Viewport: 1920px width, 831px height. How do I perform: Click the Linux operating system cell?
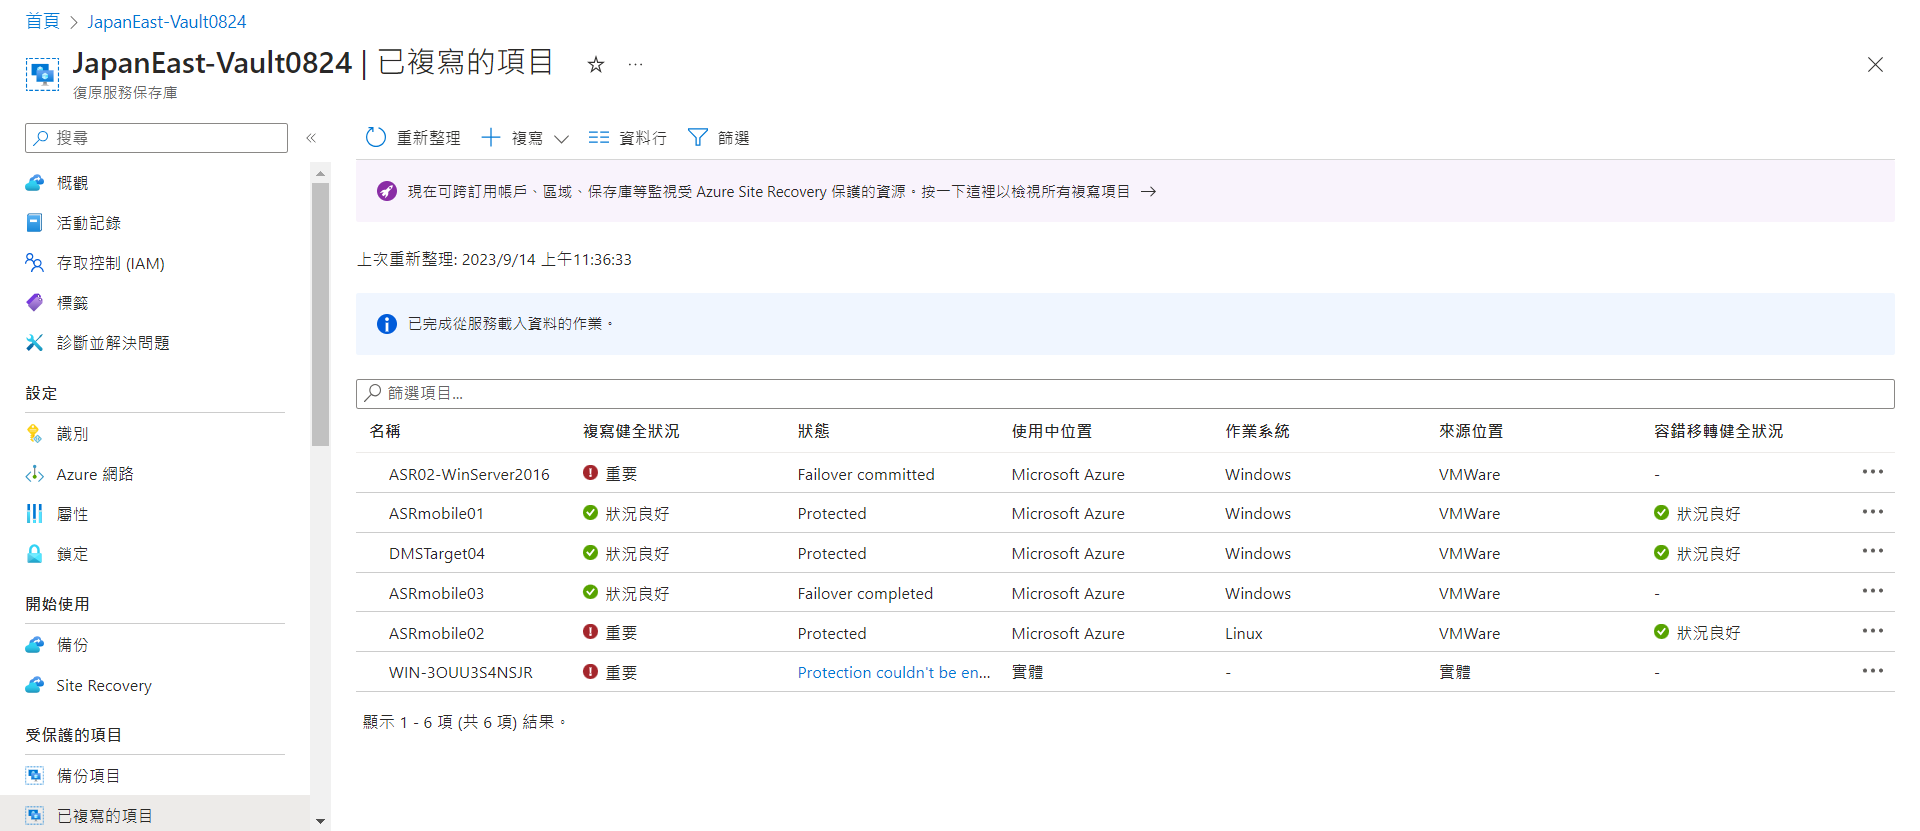(1244, 633)
